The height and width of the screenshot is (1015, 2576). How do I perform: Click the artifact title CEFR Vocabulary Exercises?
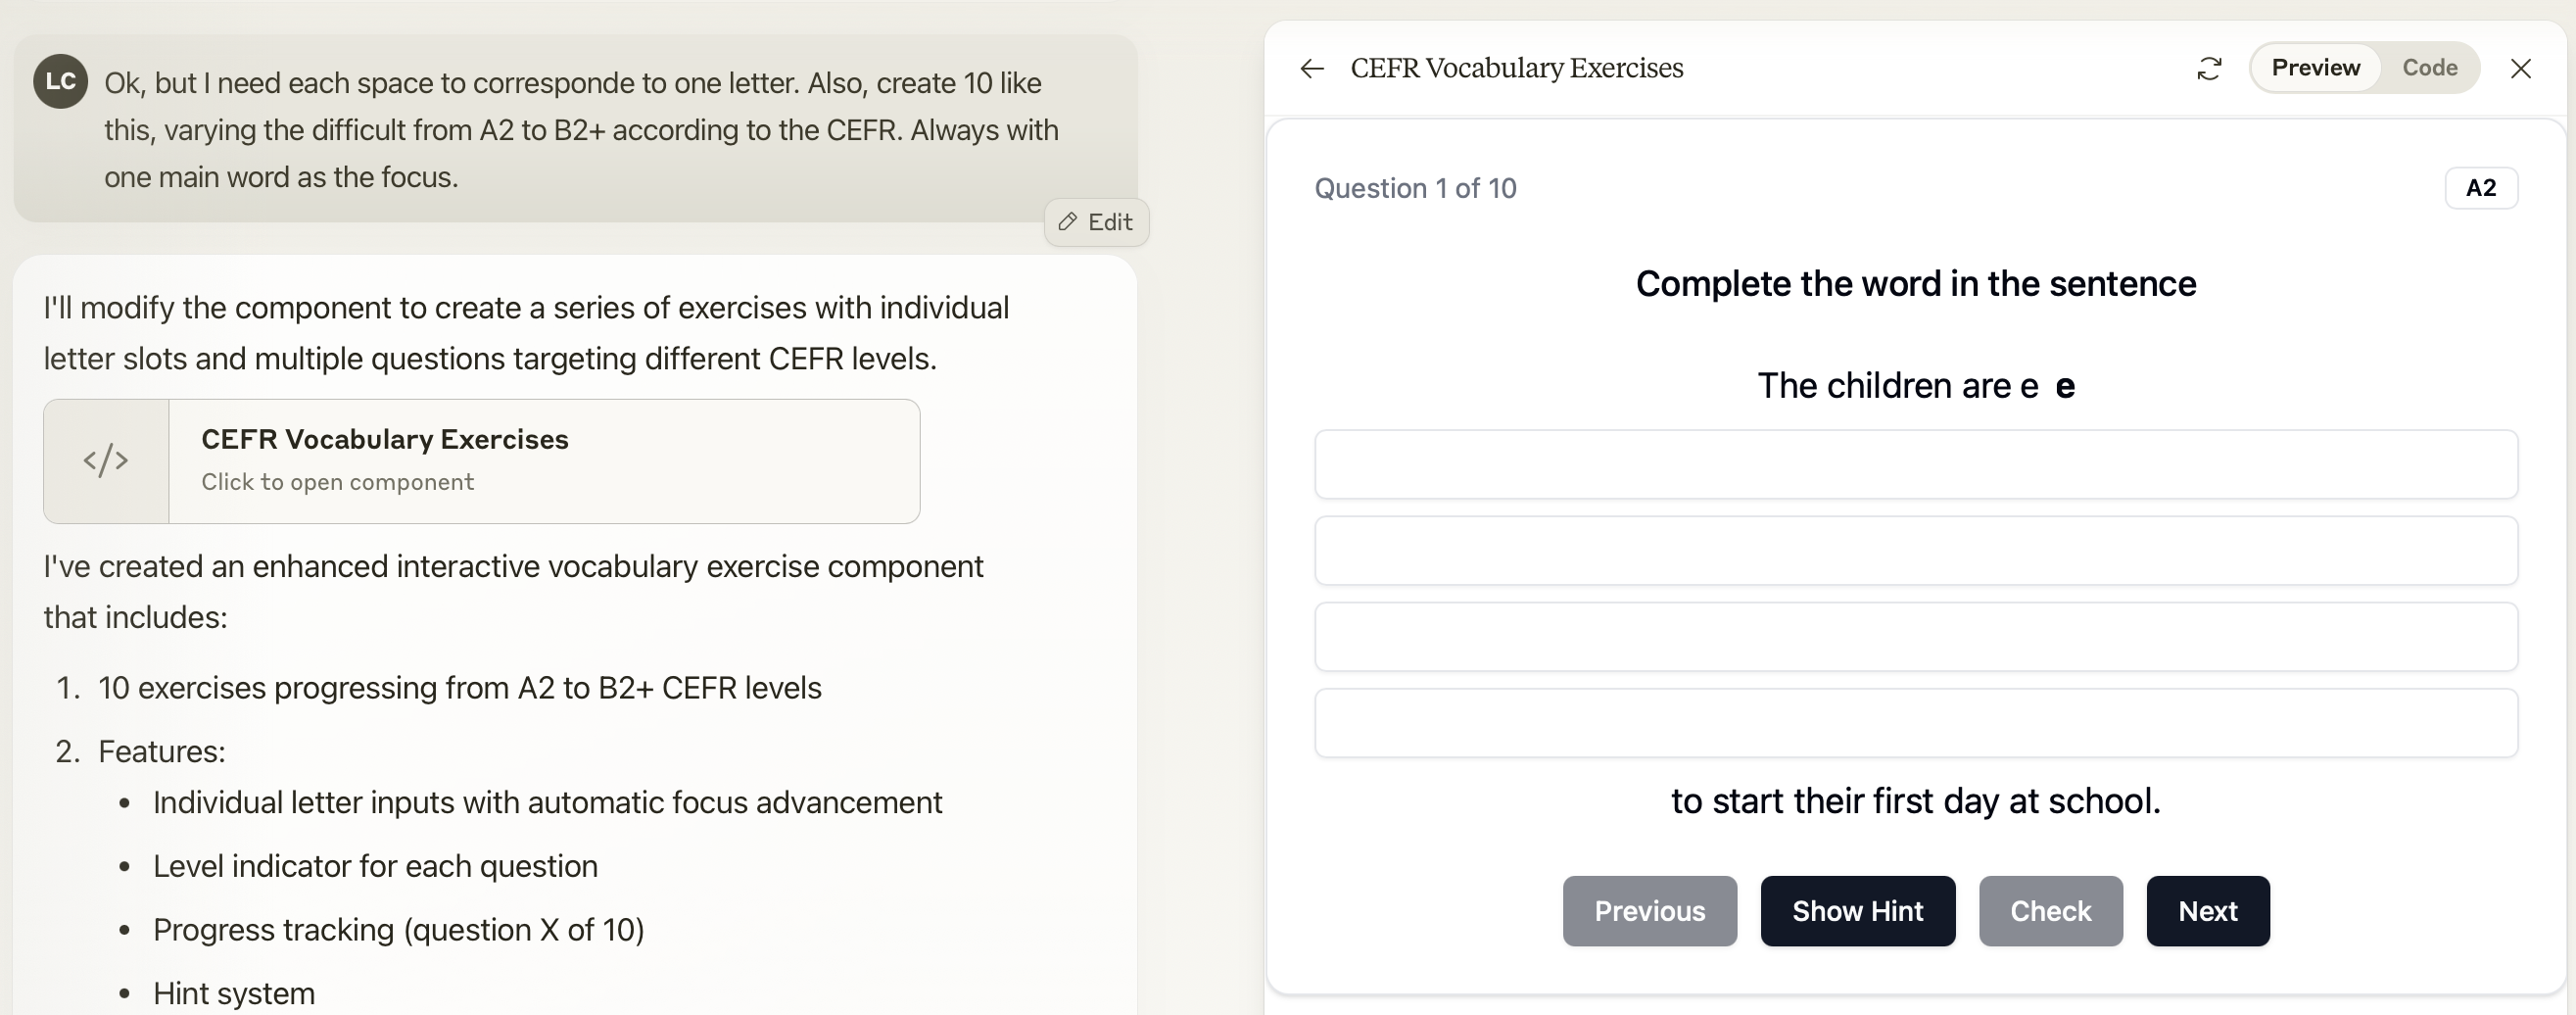tap(1516, 68)
